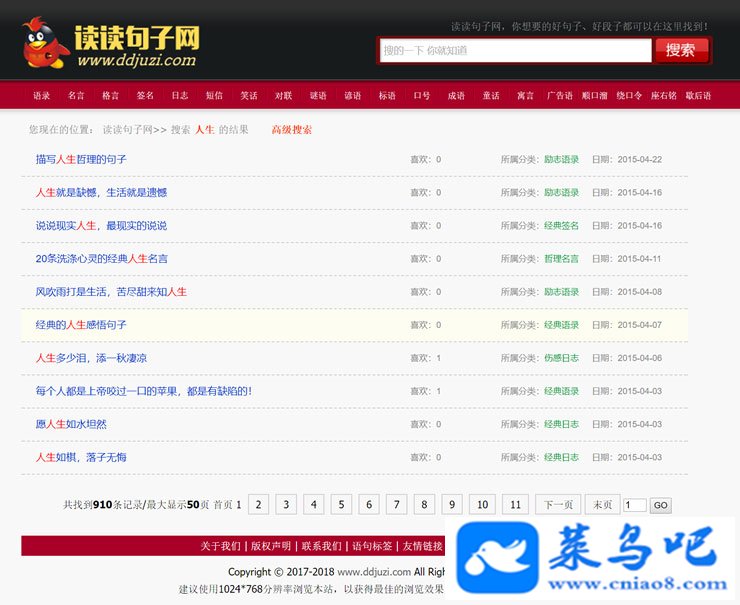Open result 经典的人生感悟句子

click(x=81, y=325)
